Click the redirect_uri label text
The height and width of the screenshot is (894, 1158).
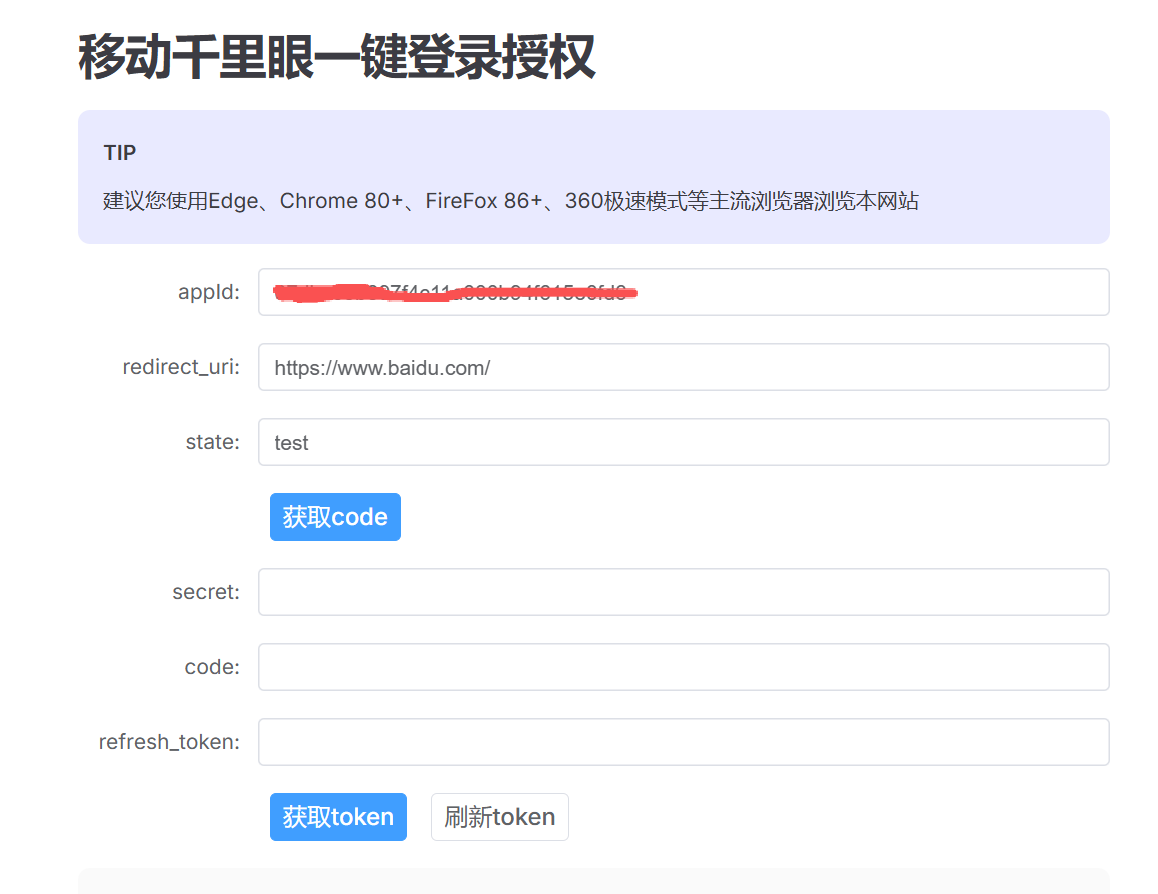[181, 367]
